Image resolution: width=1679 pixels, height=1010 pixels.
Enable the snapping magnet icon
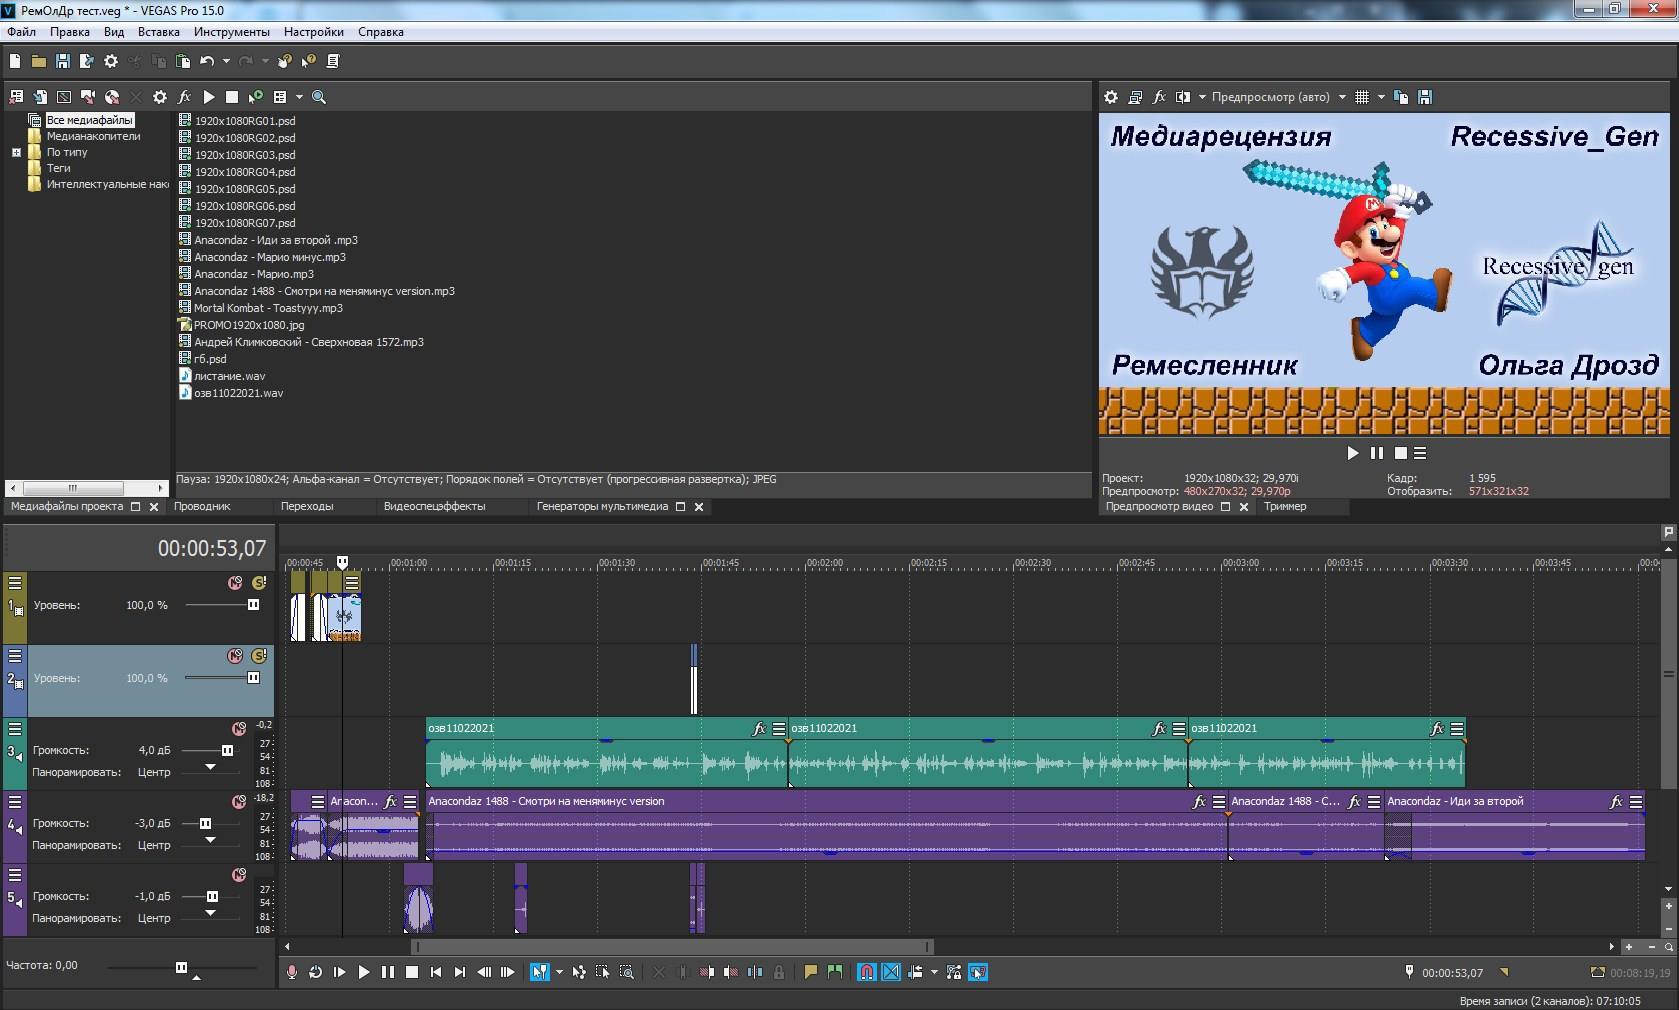(867, 972)
